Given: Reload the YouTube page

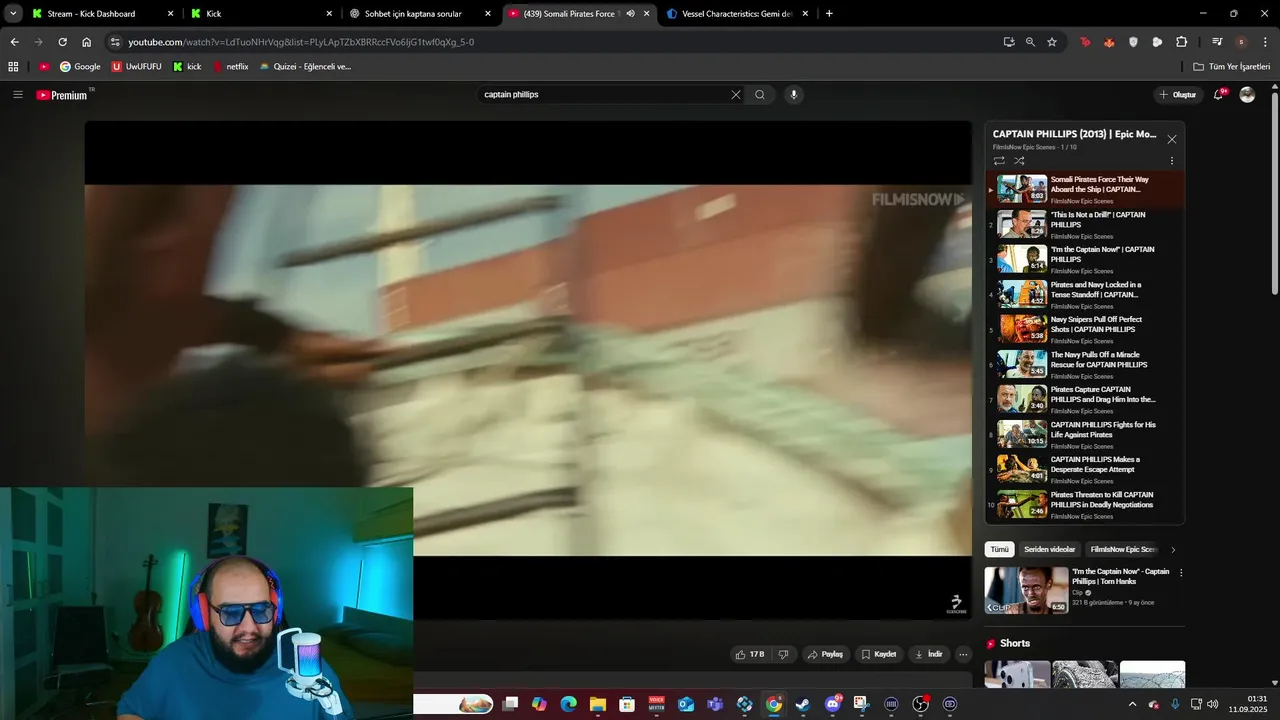Looking at the screenshot, I should point(62,42).
